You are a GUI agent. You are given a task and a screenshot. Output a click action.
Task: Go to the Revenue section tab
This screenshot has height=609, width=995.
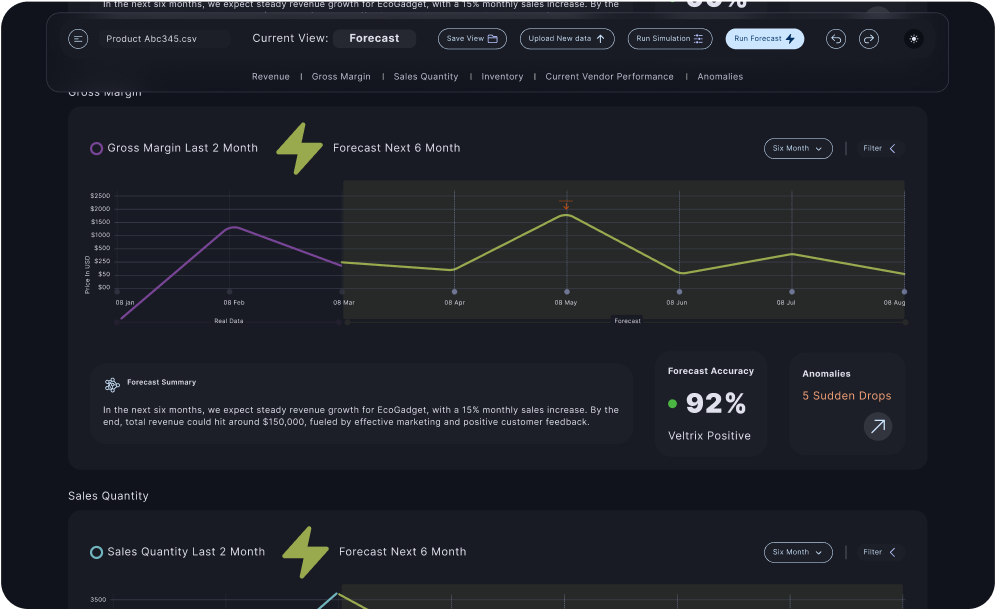click(x=270, y=76)
